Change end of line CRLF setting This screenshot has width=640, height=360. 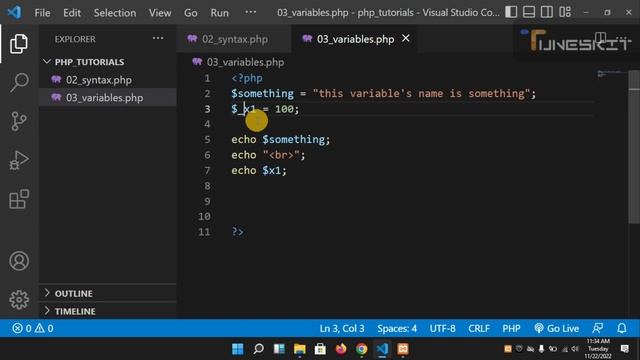(x=479, y=328)
